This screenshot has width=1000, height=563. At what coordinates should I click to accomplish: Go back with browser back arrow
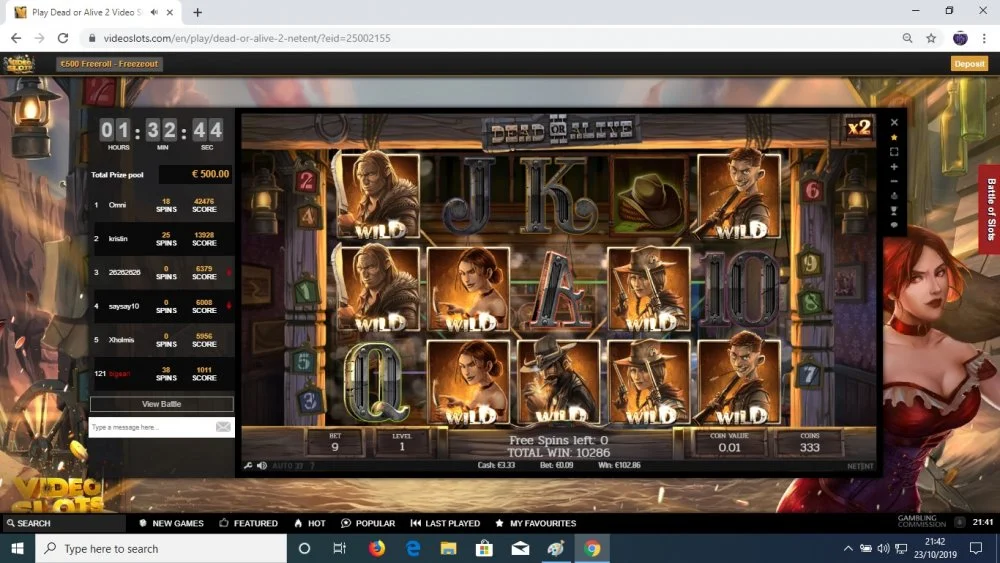tap(16, 38)
